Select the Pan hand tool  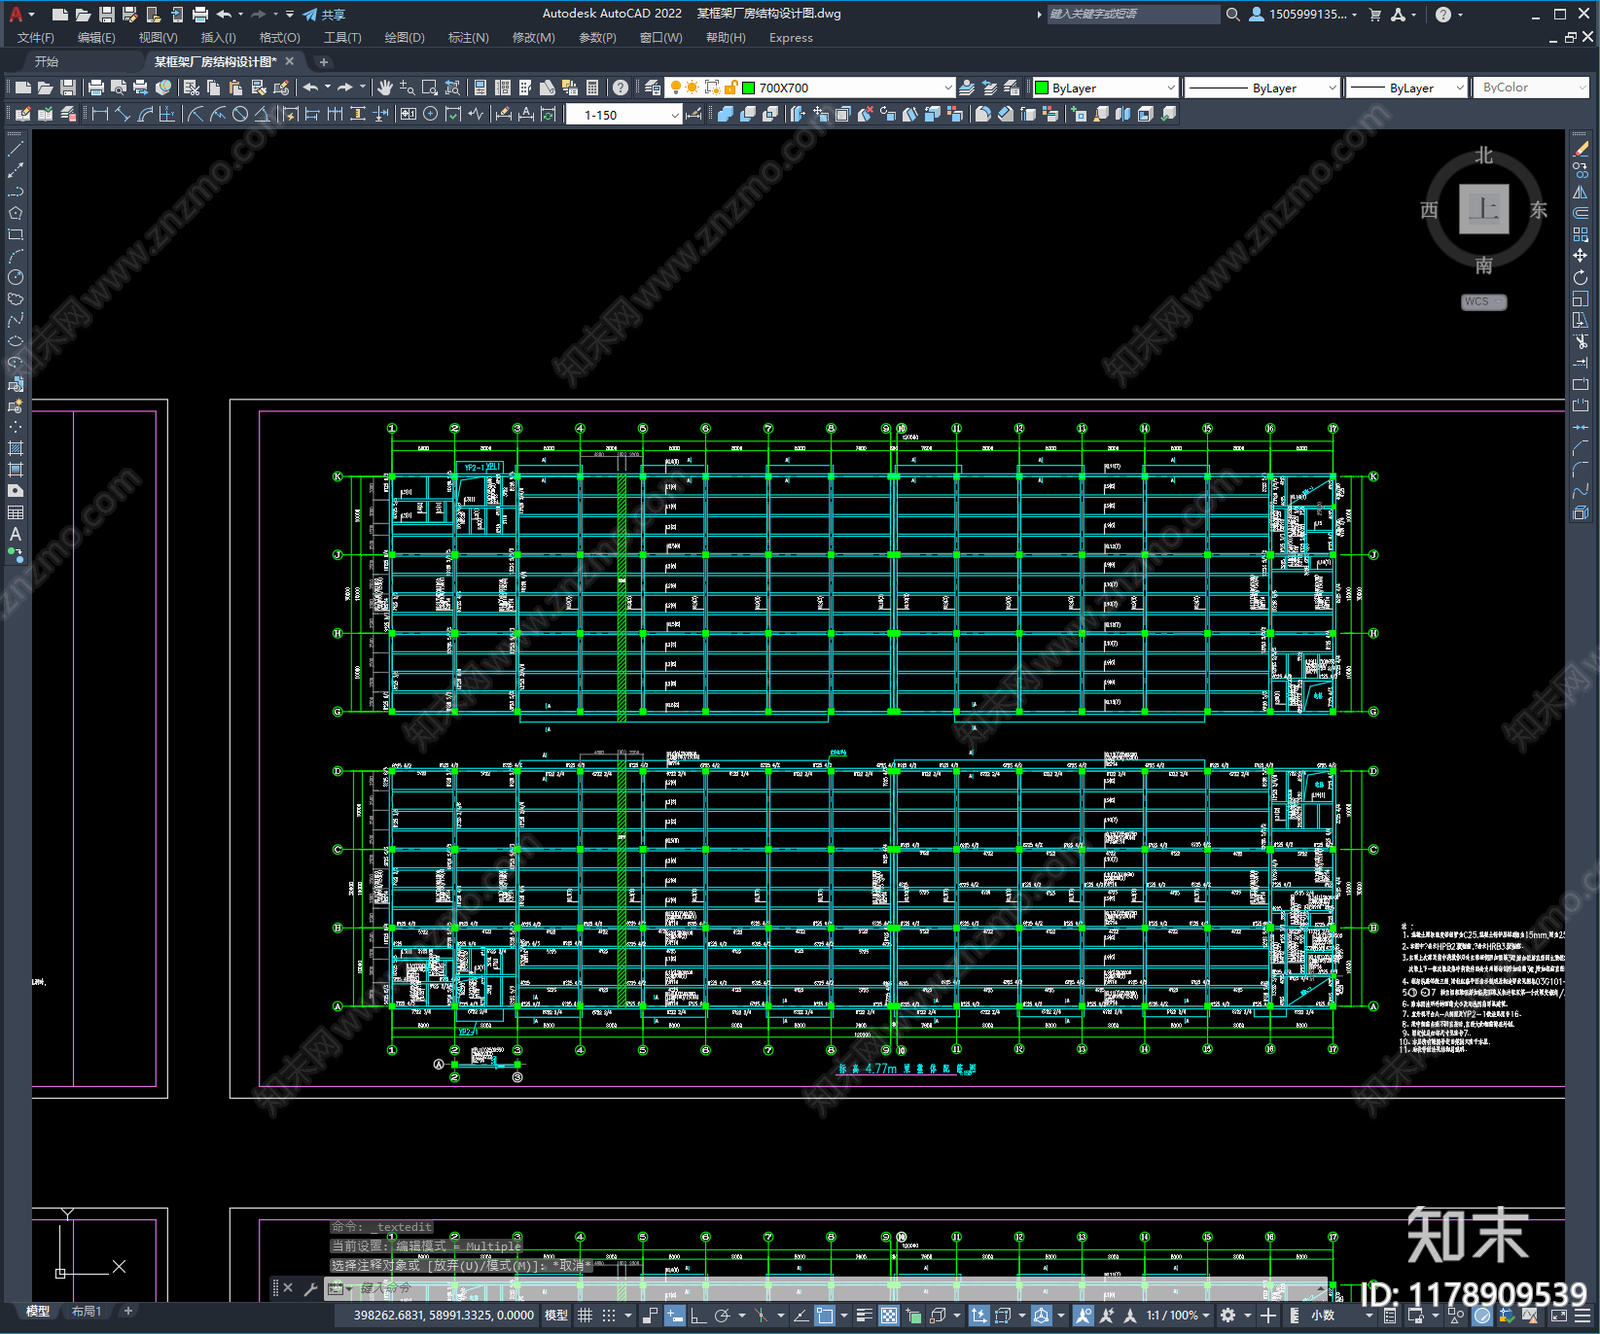(x=385, y=88)
